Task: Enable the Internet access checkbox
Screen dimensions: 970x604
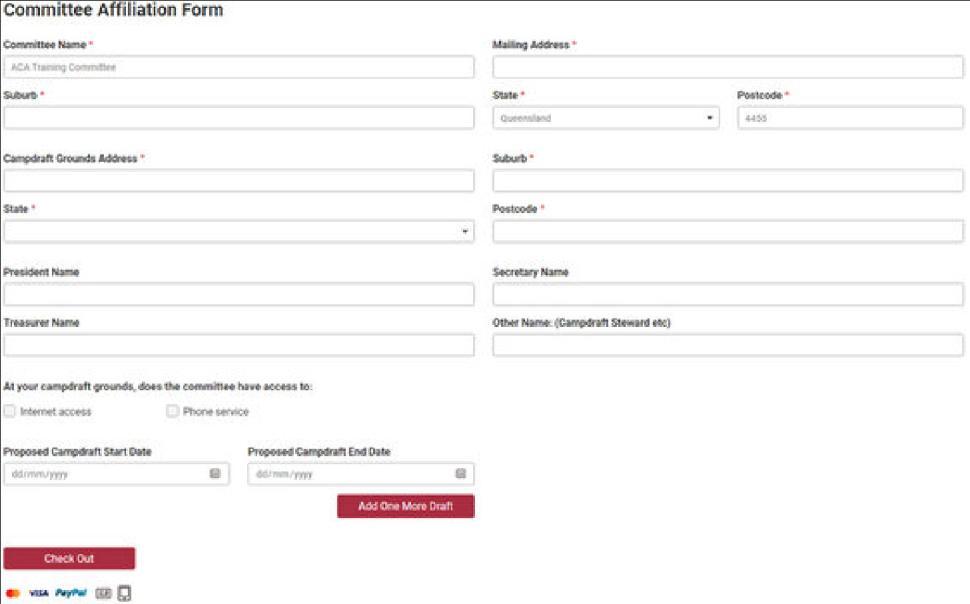Action: (x=10, y=411)
